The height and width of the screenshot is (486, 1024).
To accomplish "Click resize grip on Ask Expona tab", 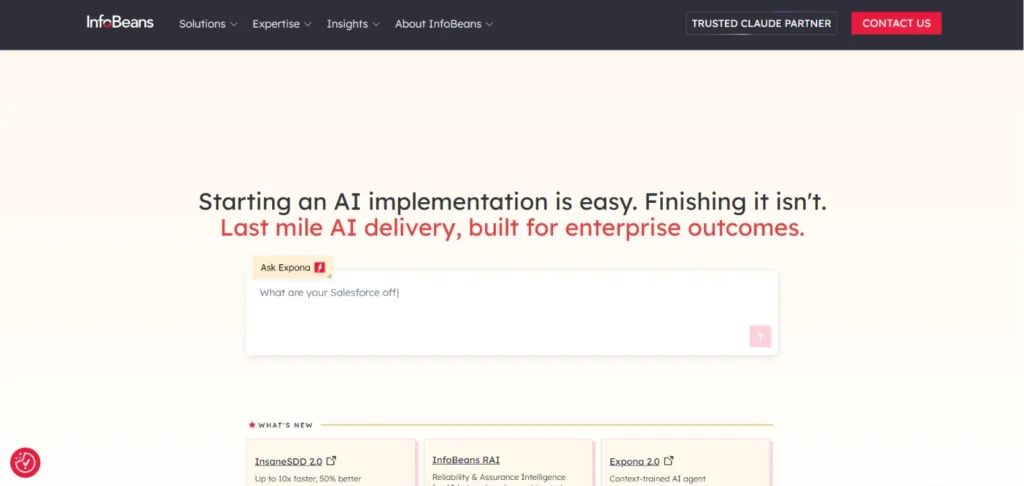I will (x=329, y=276).
